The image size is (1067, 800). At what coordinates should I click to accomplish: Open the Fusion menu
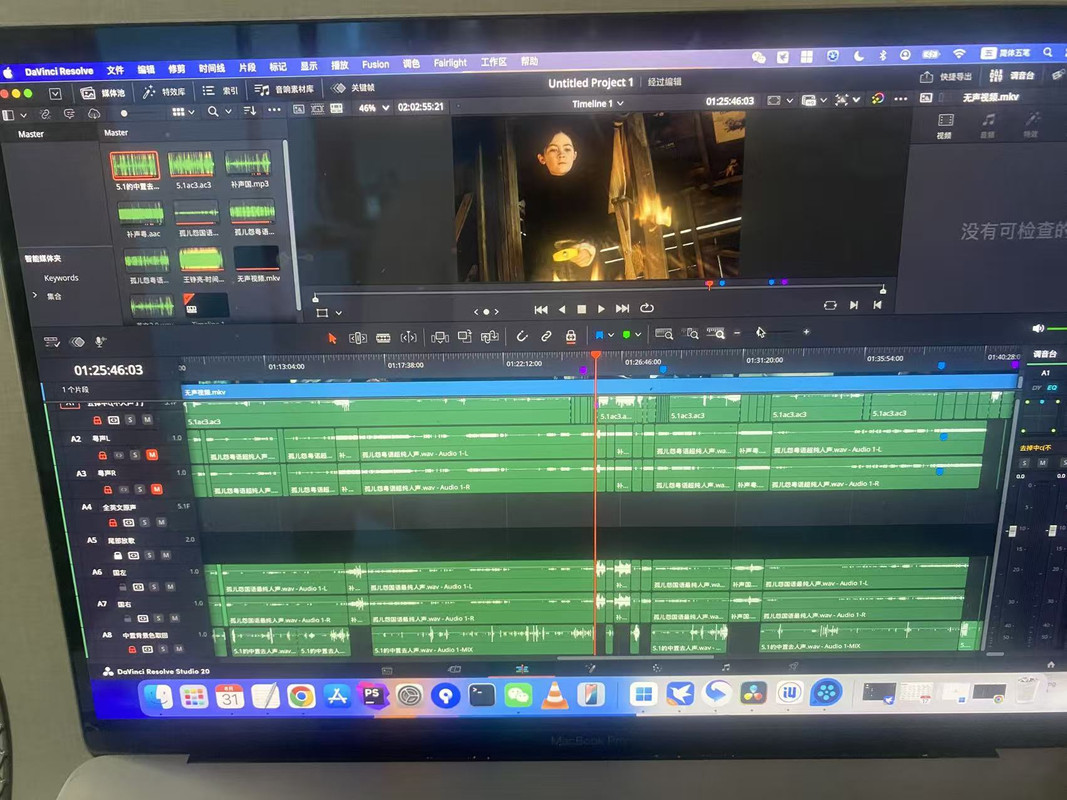(x=376, y=65)
